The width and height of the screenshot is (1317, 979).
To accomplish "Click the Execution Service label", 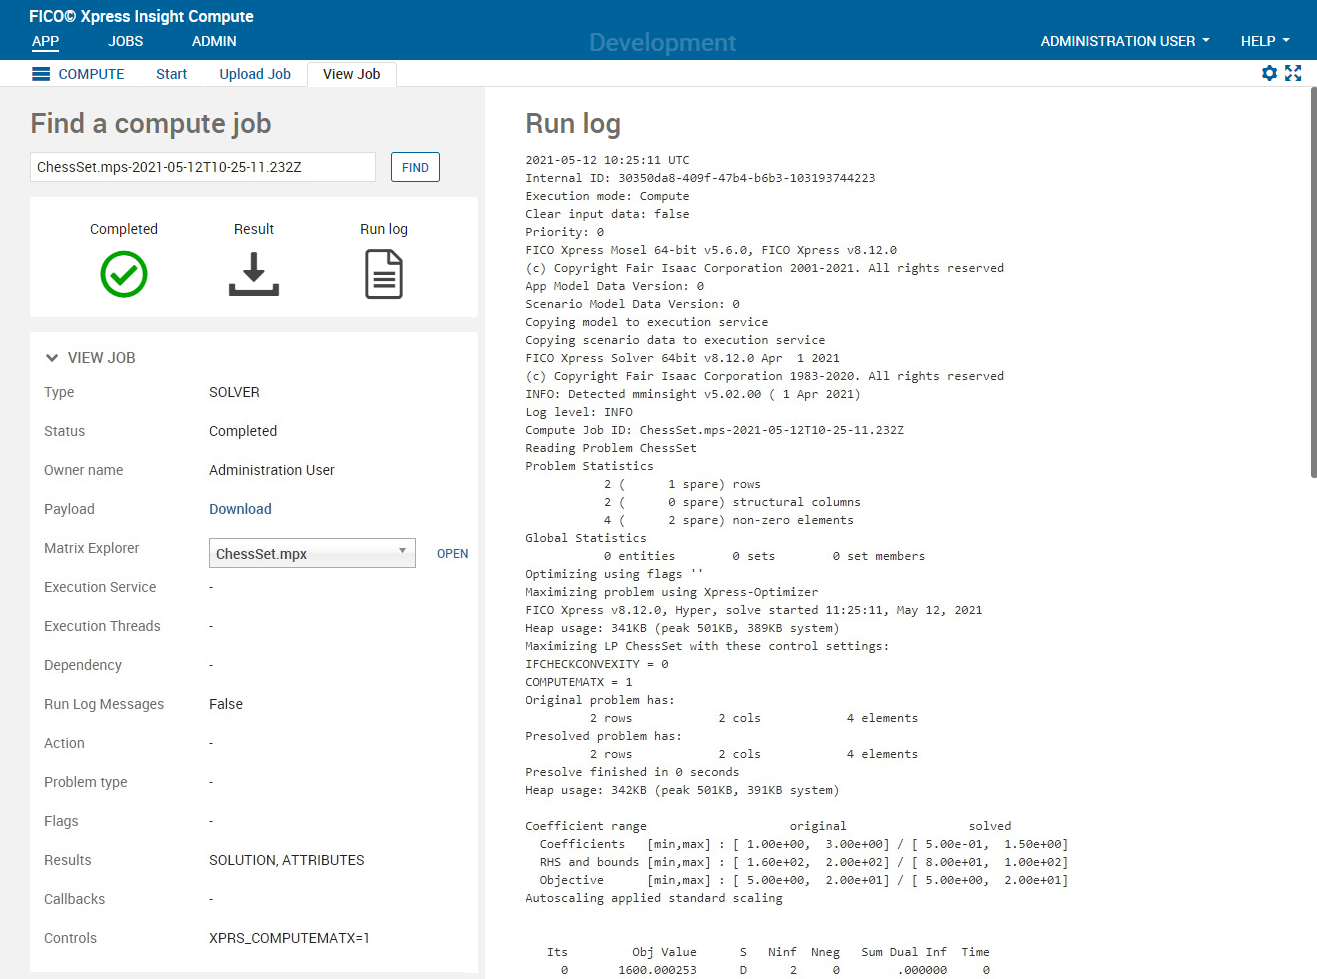I will pyautogui.click(x=100, y=587).
